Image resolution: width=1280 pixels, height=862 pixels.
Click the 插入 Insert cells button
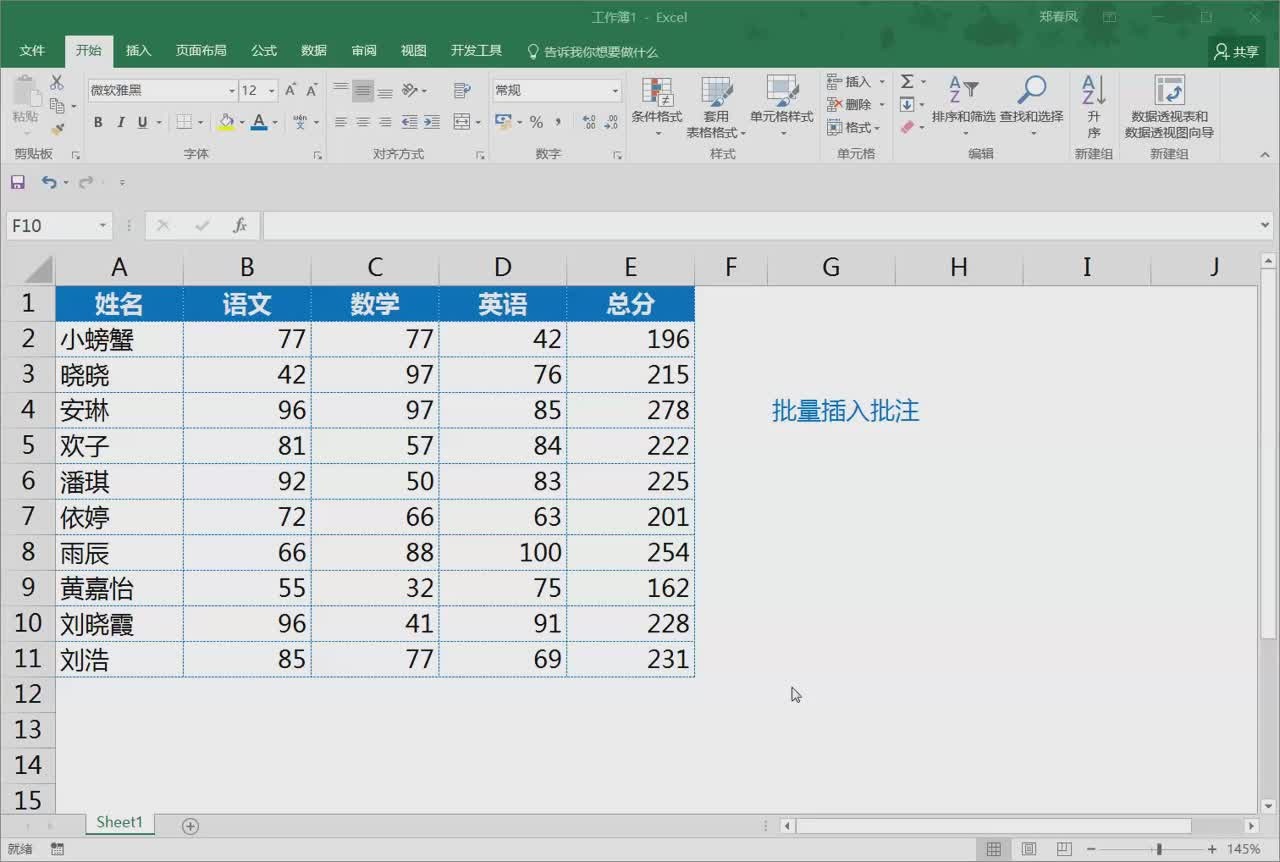click(856, 82)
